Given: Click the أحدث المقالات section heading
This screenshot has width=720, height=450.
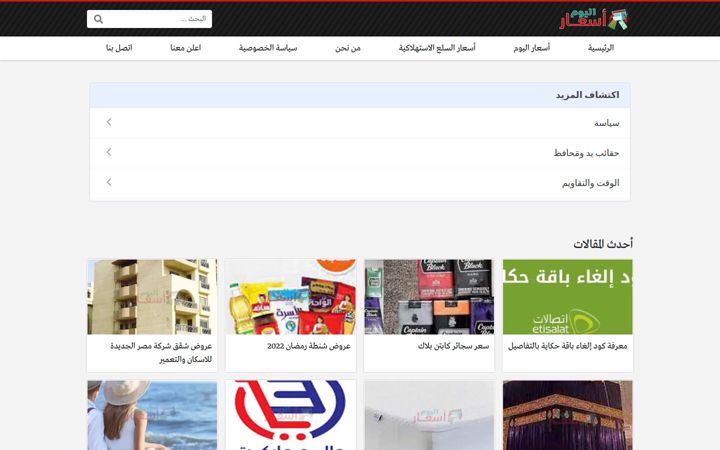Looking at the screenshot, I should click(x=602, y=244).
